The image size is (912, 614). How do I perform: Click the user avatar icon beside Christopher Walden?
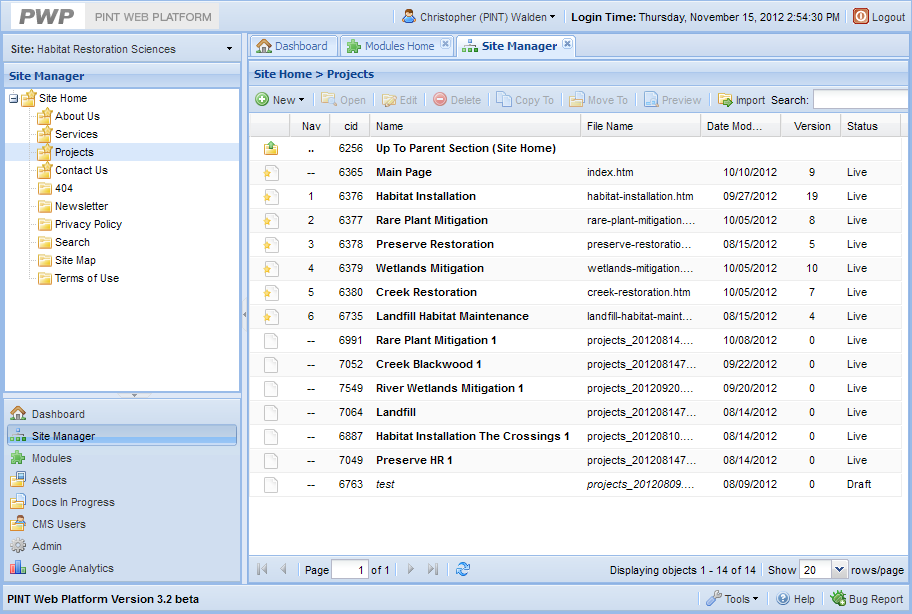(x=409, y=16)
